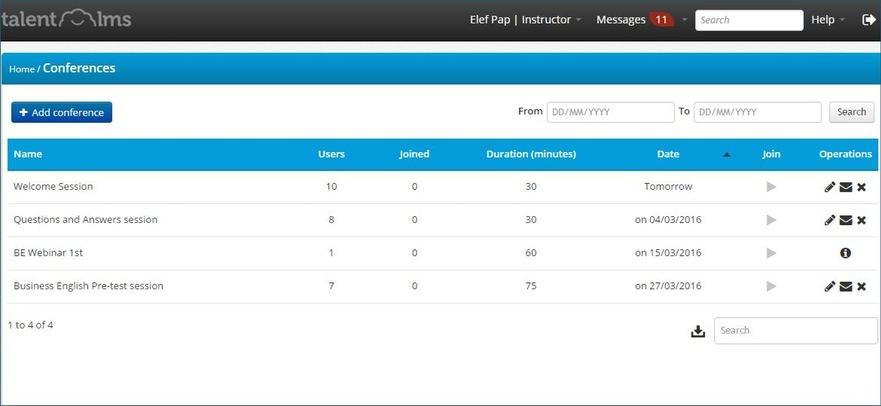Open the Elef Pap Instructor dropdown

(x=525, y=20)
